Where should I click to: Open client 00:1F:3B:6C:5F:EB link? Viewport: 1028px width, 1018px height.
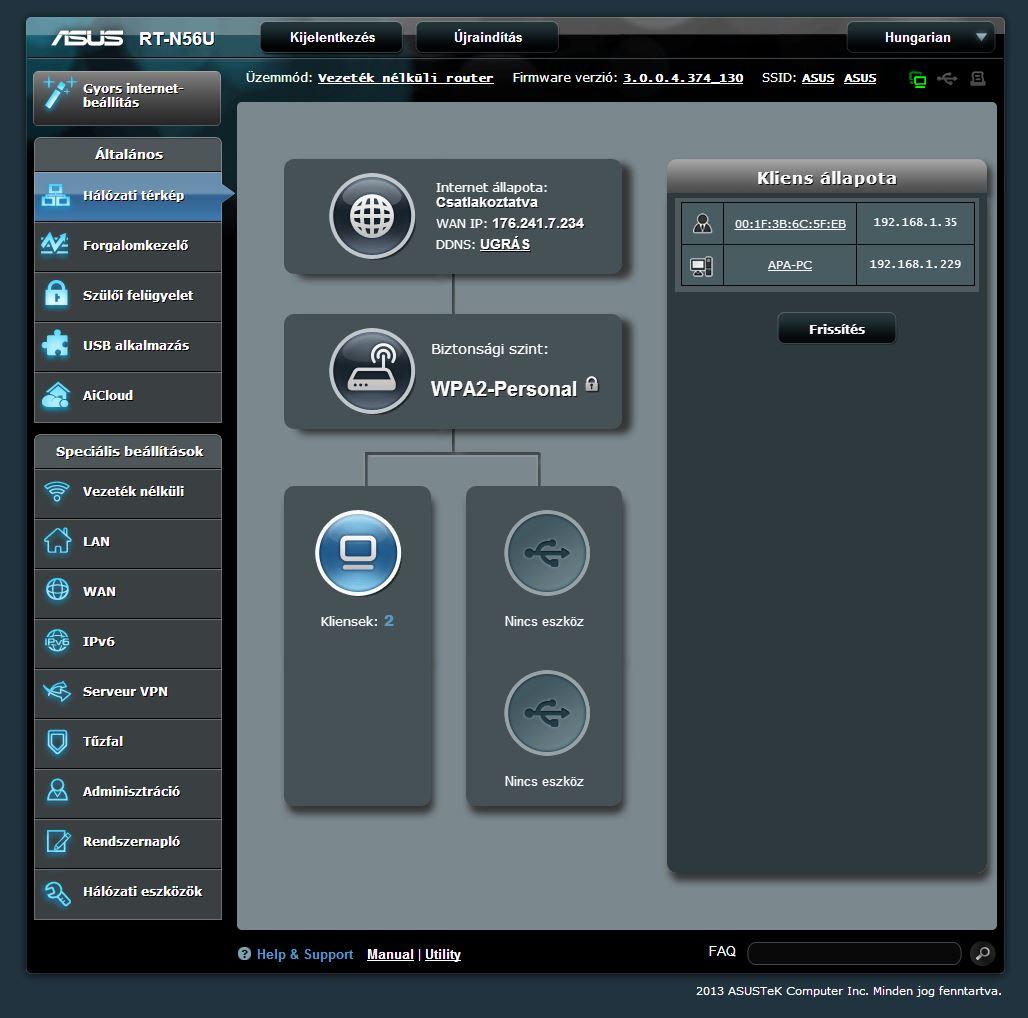790,224
